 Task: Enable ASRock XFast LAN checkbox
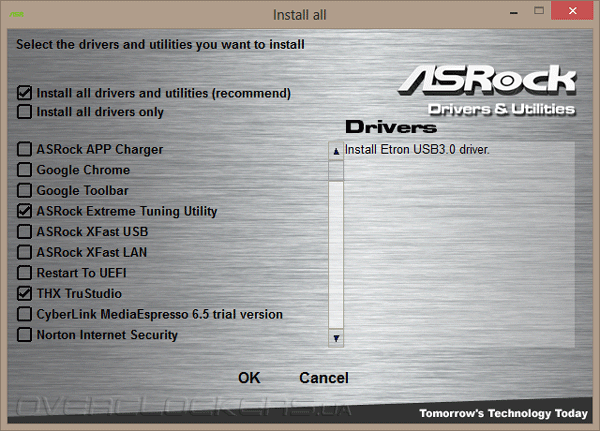(x=24, y=252)
